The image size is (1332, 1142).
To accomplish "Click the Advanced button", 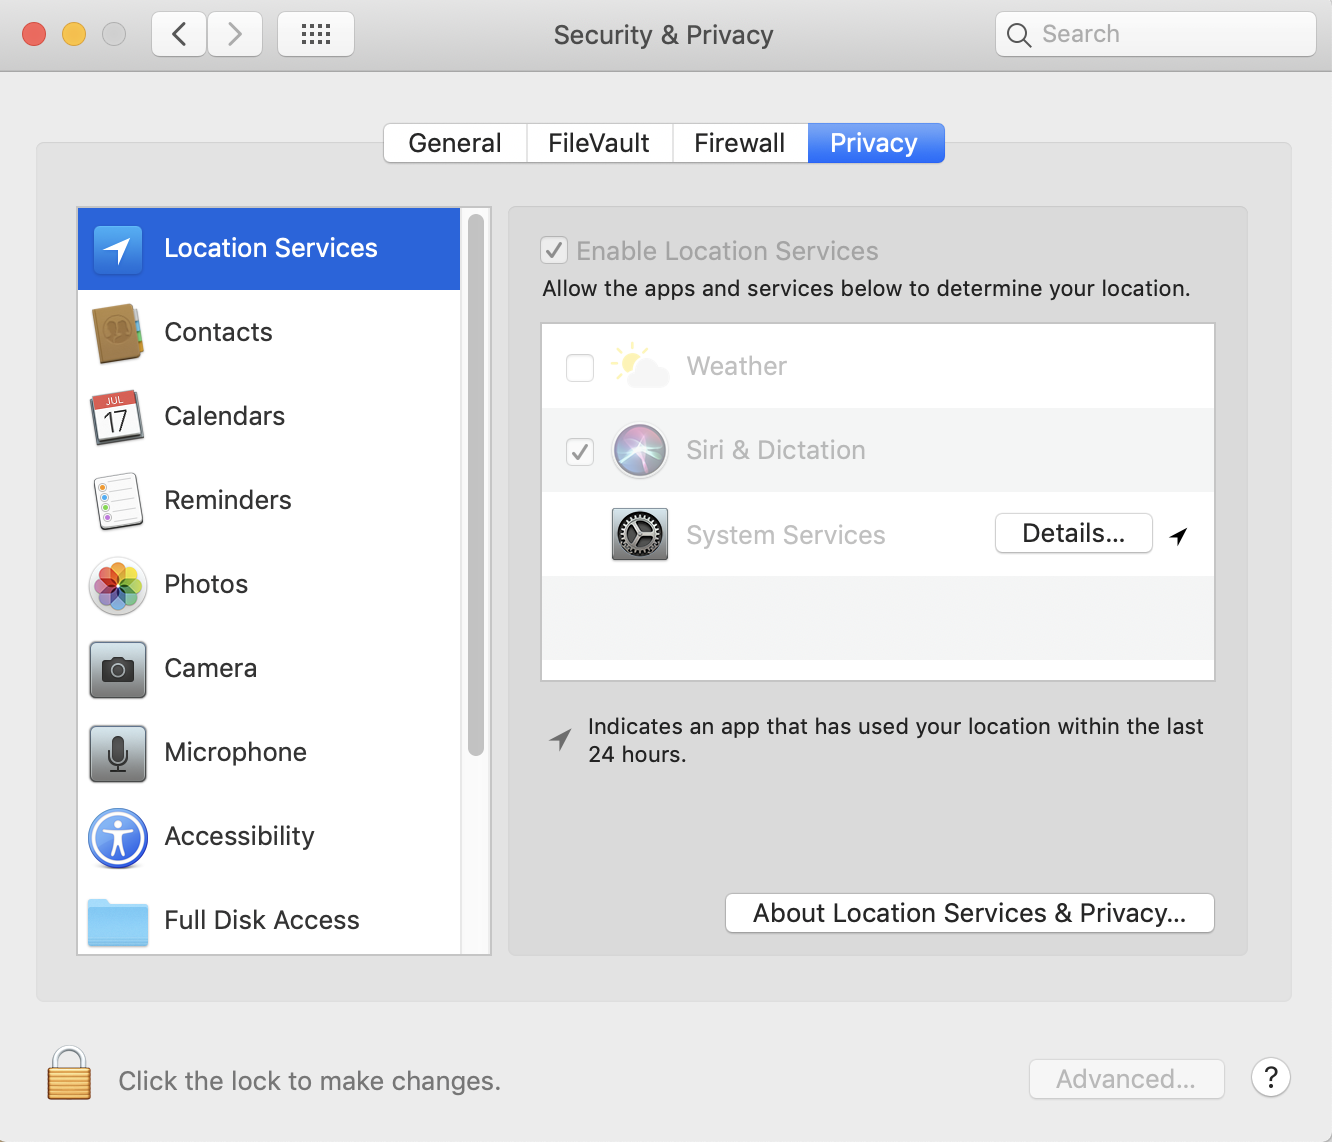I will click(1127, 1079).
